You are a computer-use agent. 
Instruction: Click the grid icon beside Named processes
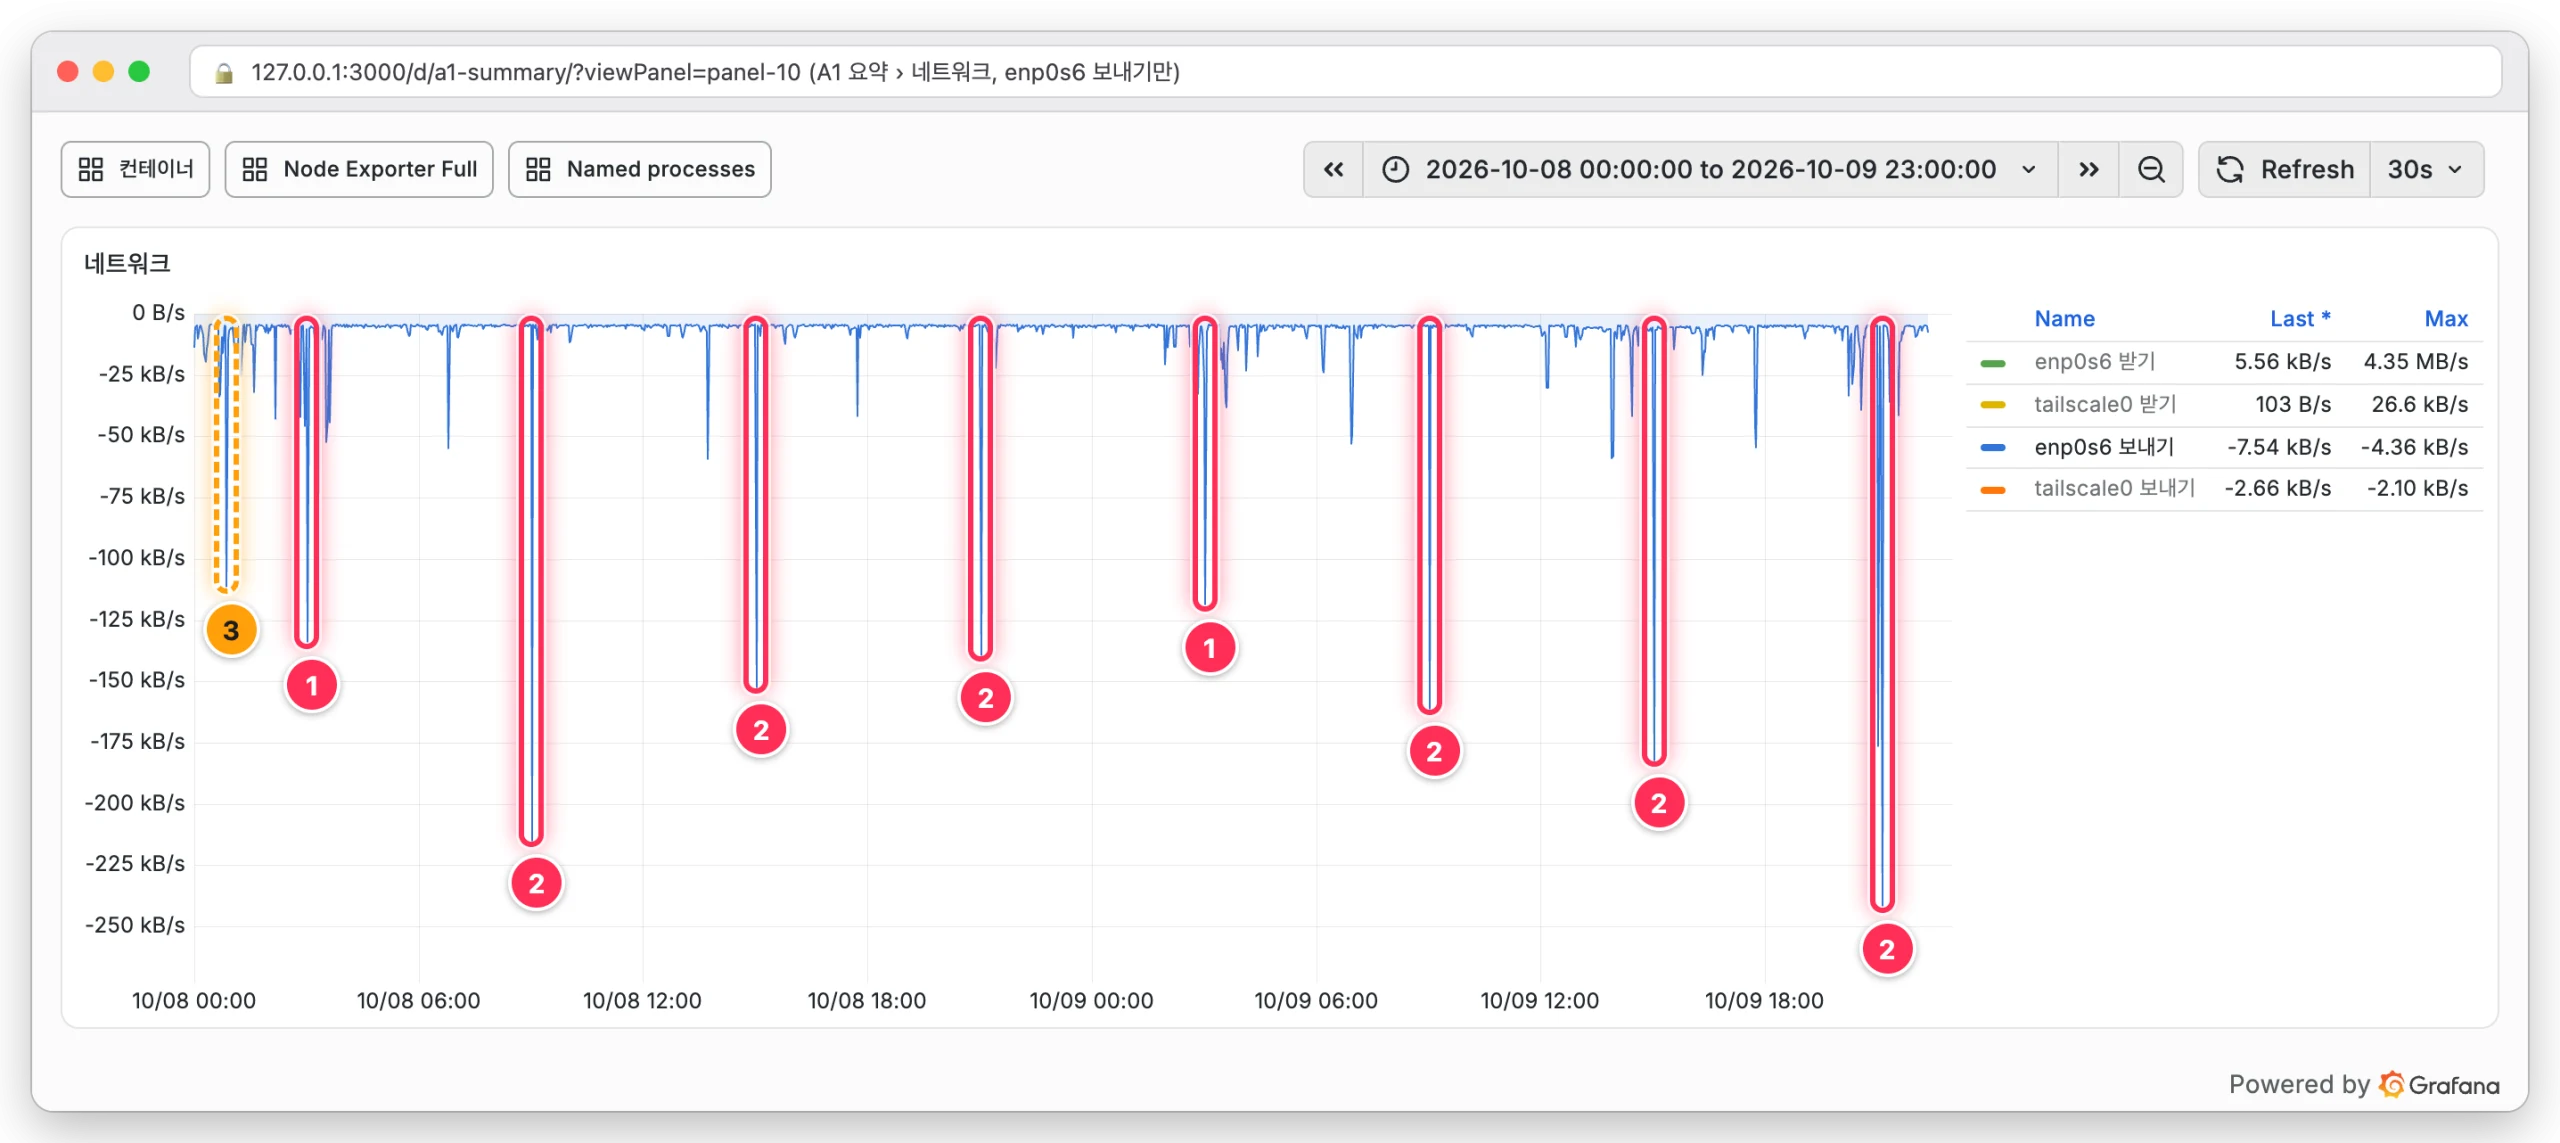pos(538,169)
